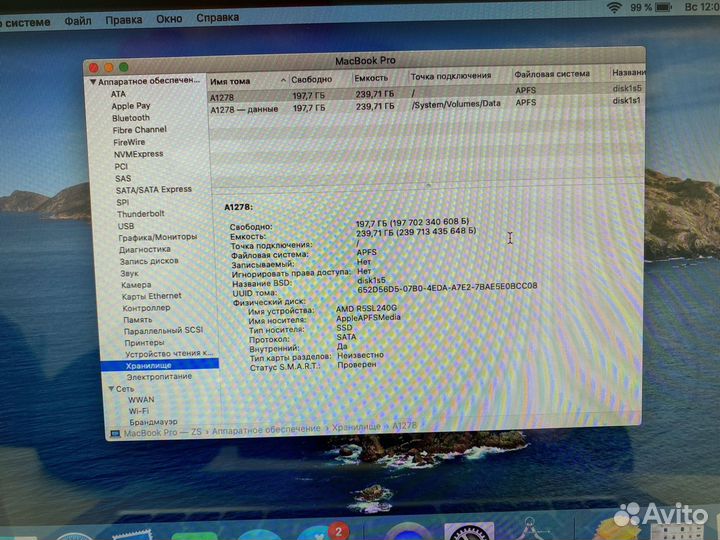
Task: Click the 197,7 ГБ (197 702 340 608 Б) value
Action: [412, 223]
